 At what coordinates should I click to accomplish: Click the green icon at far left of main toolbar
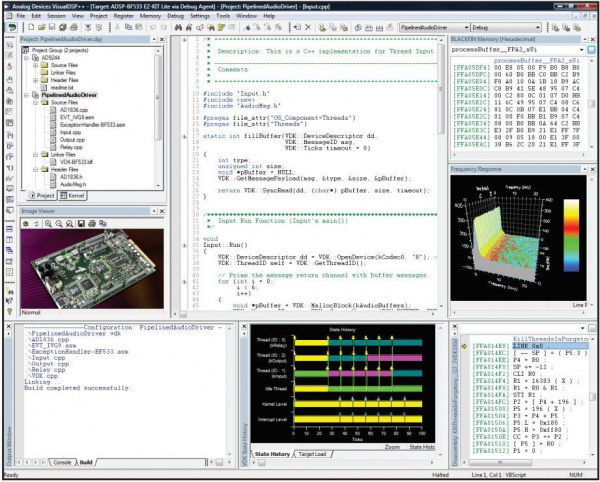13,28
